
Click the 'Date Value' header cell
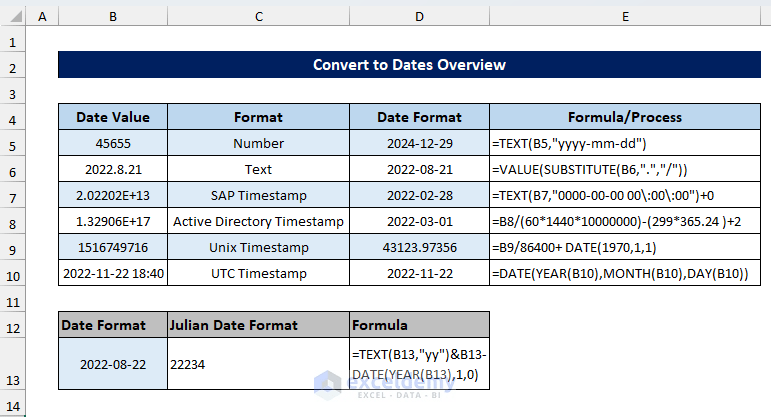(x=113, y=117)
